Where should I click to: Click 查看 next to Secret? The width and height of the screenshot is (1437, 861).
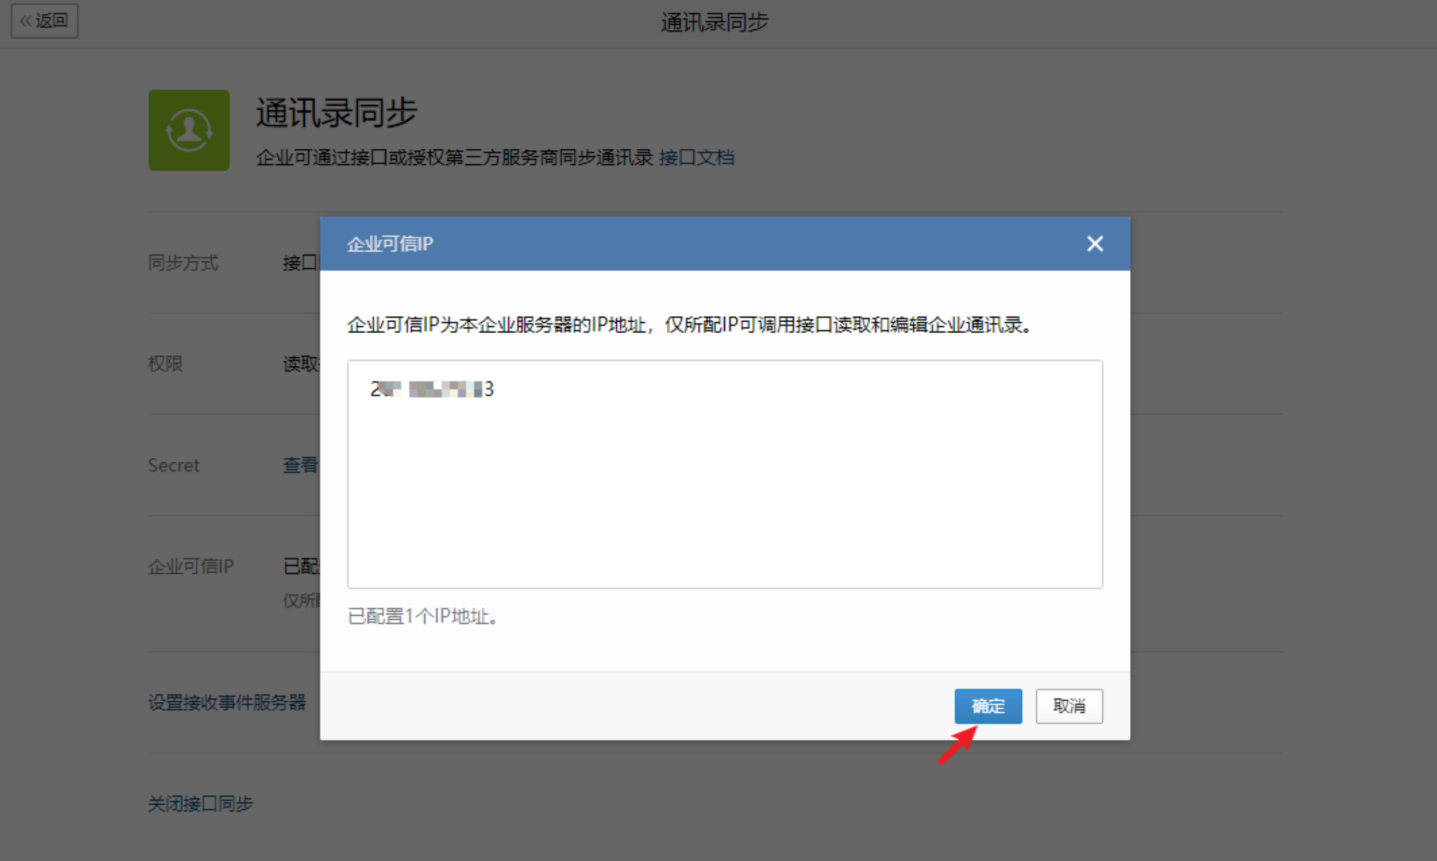[300, 465]
